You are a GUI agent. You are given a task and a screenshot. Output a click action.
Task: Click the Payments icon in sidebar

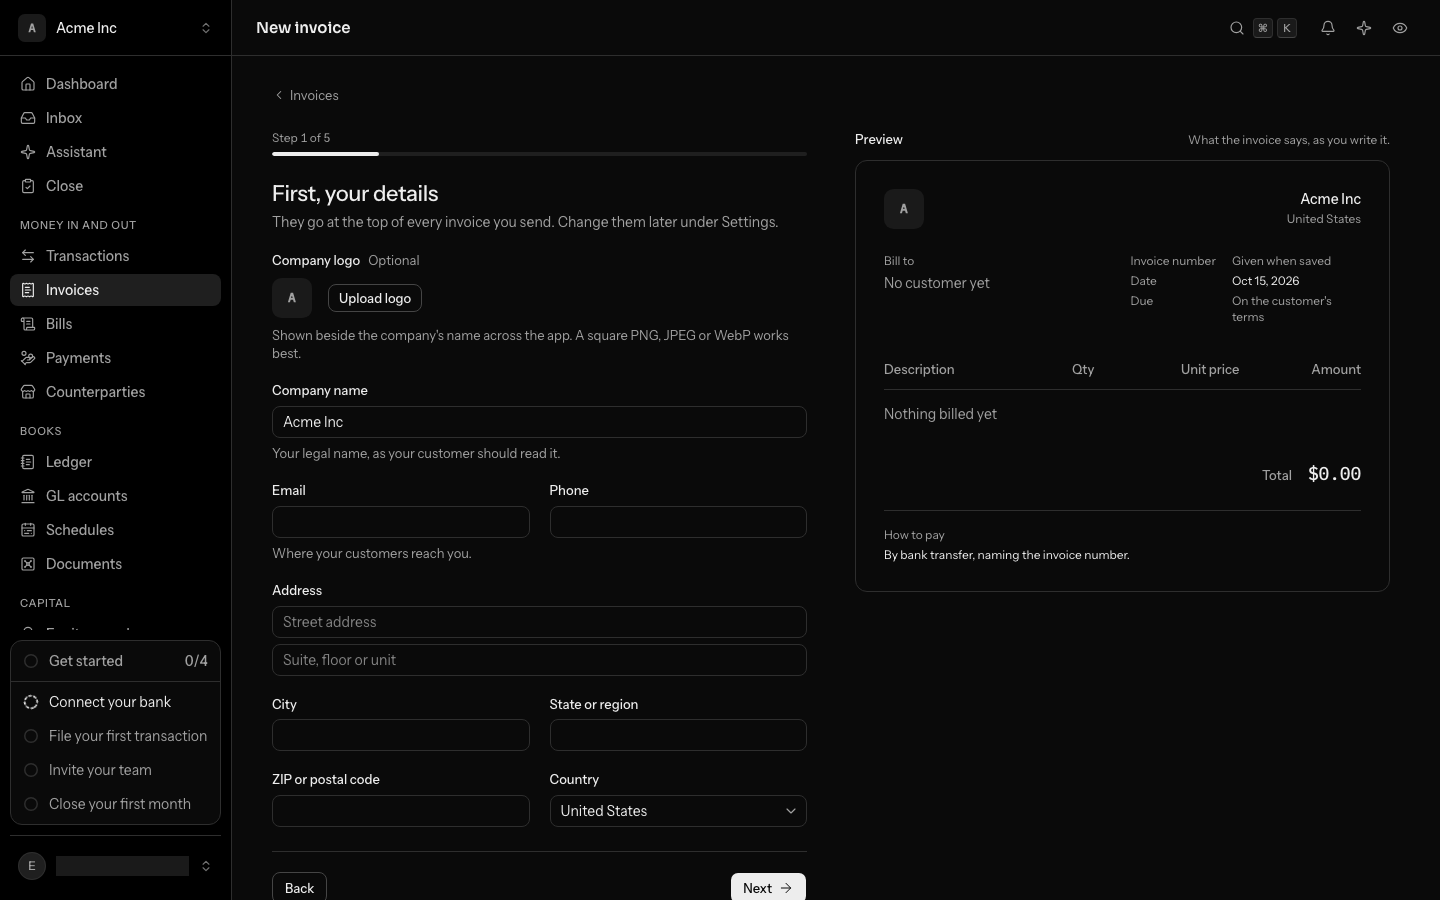click(x=28, y=358)
